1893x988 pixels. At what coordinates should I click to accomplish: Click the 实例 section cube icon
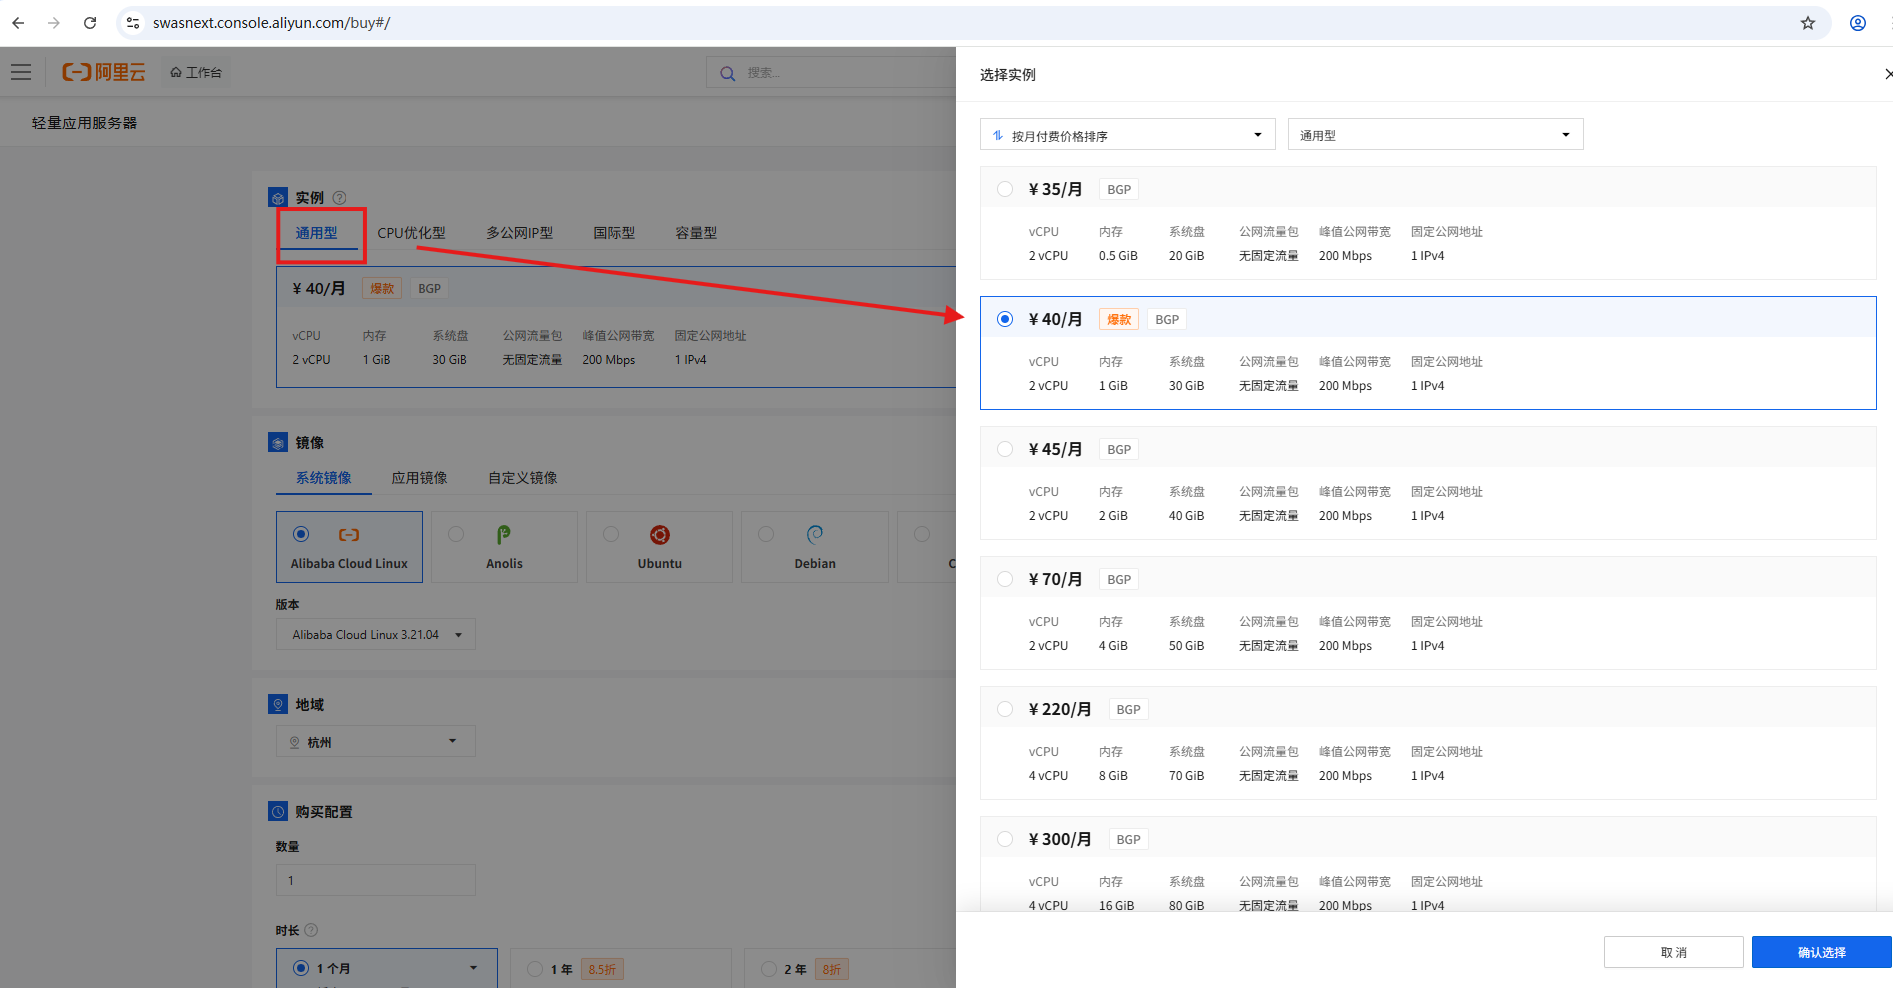[x=278, y=198]
